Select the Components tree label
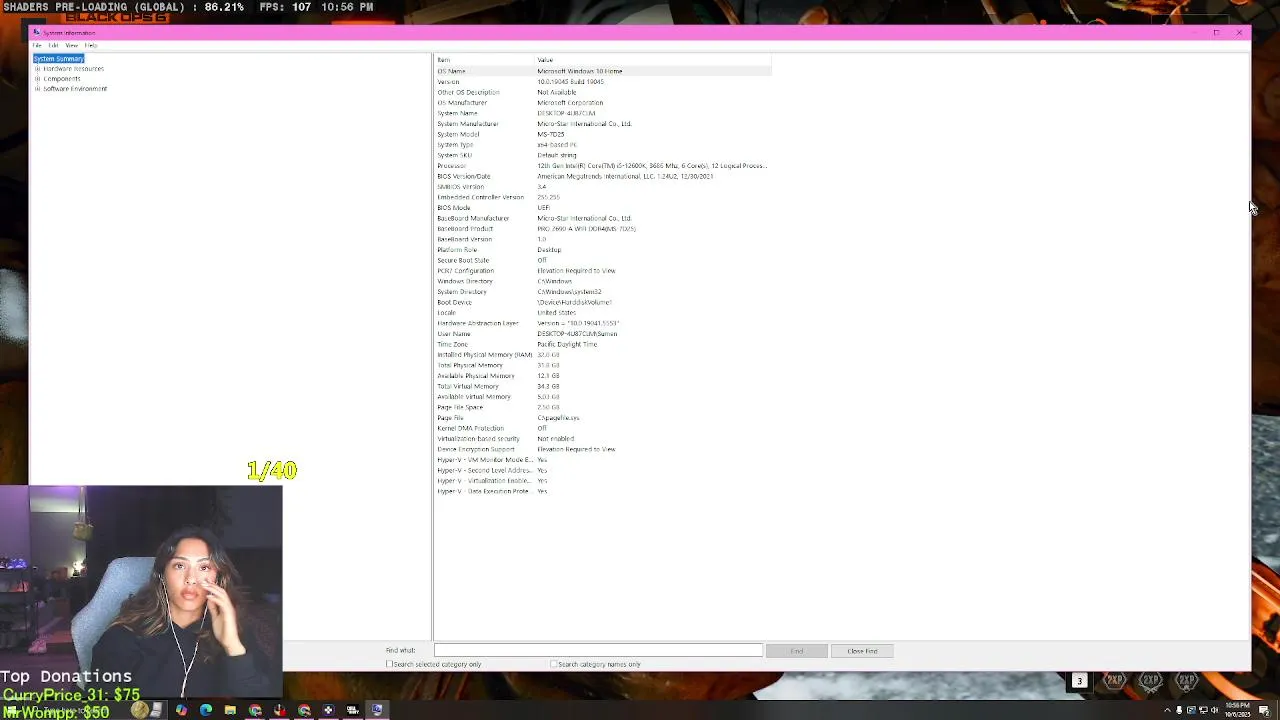 coord(62,79)
